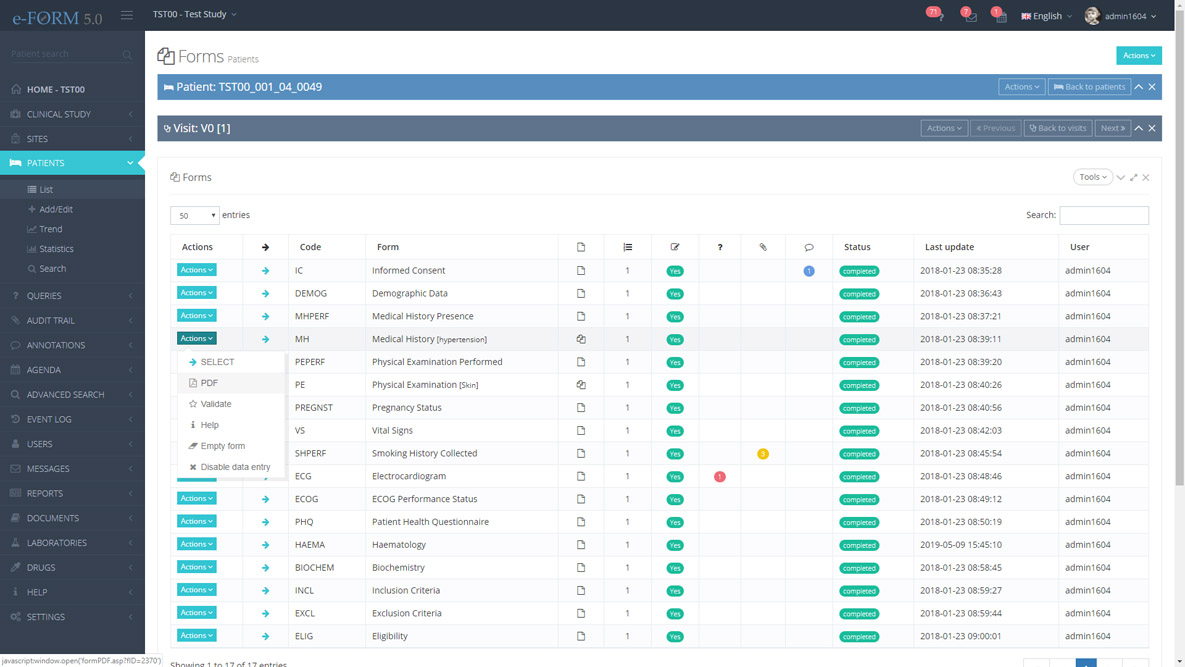Open Audit Trail in the sidebar
The height and width of the screenshot is (667, 1185).
coord(51,321)
